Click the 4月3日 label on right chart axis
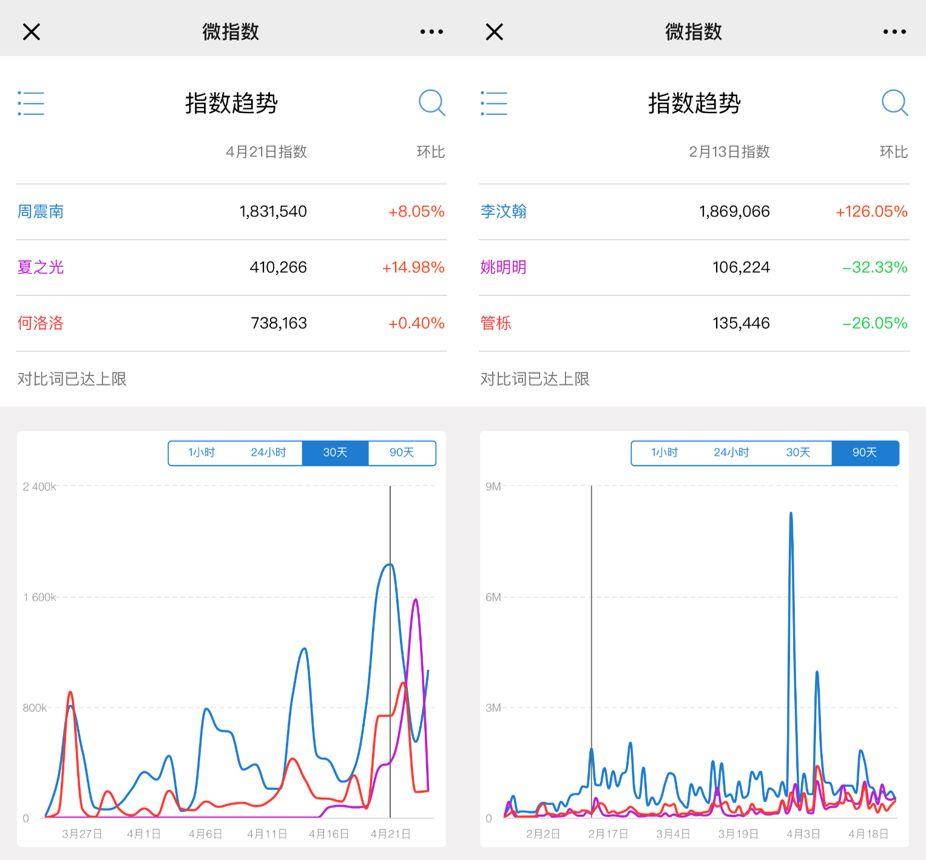Viewport: 926px width, 860px height. coord(803,833)
